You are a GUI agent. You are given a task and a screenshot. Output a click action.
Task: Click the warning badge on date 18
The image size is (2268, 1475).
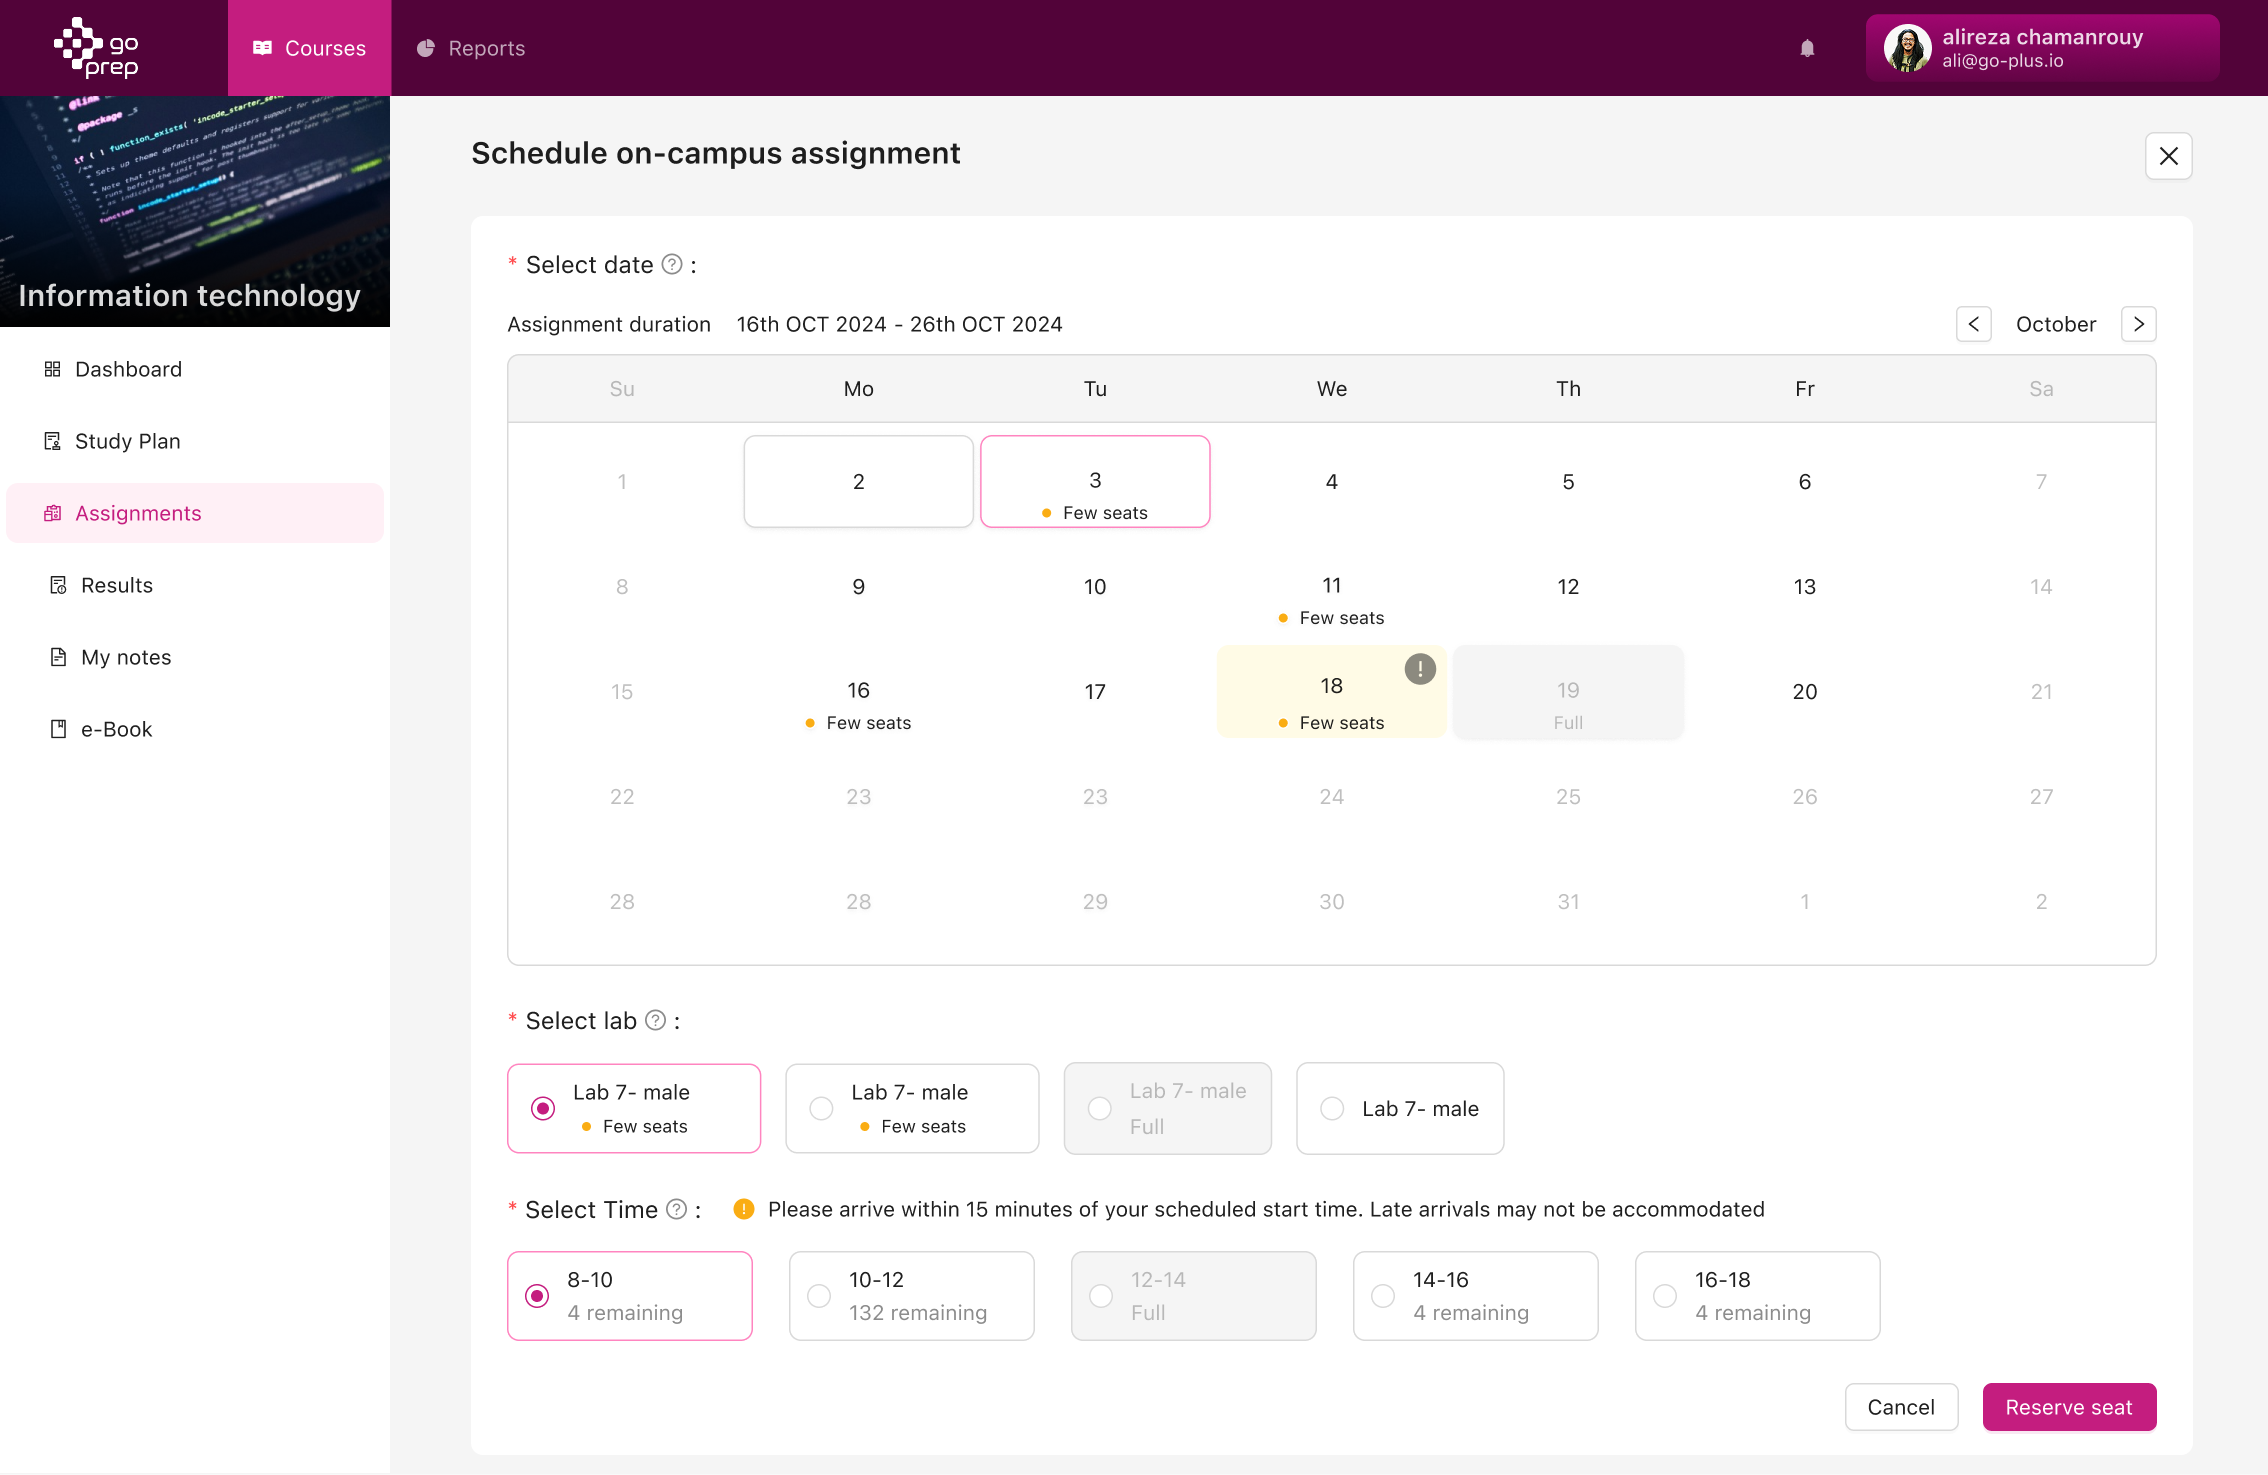point(1420,669)
